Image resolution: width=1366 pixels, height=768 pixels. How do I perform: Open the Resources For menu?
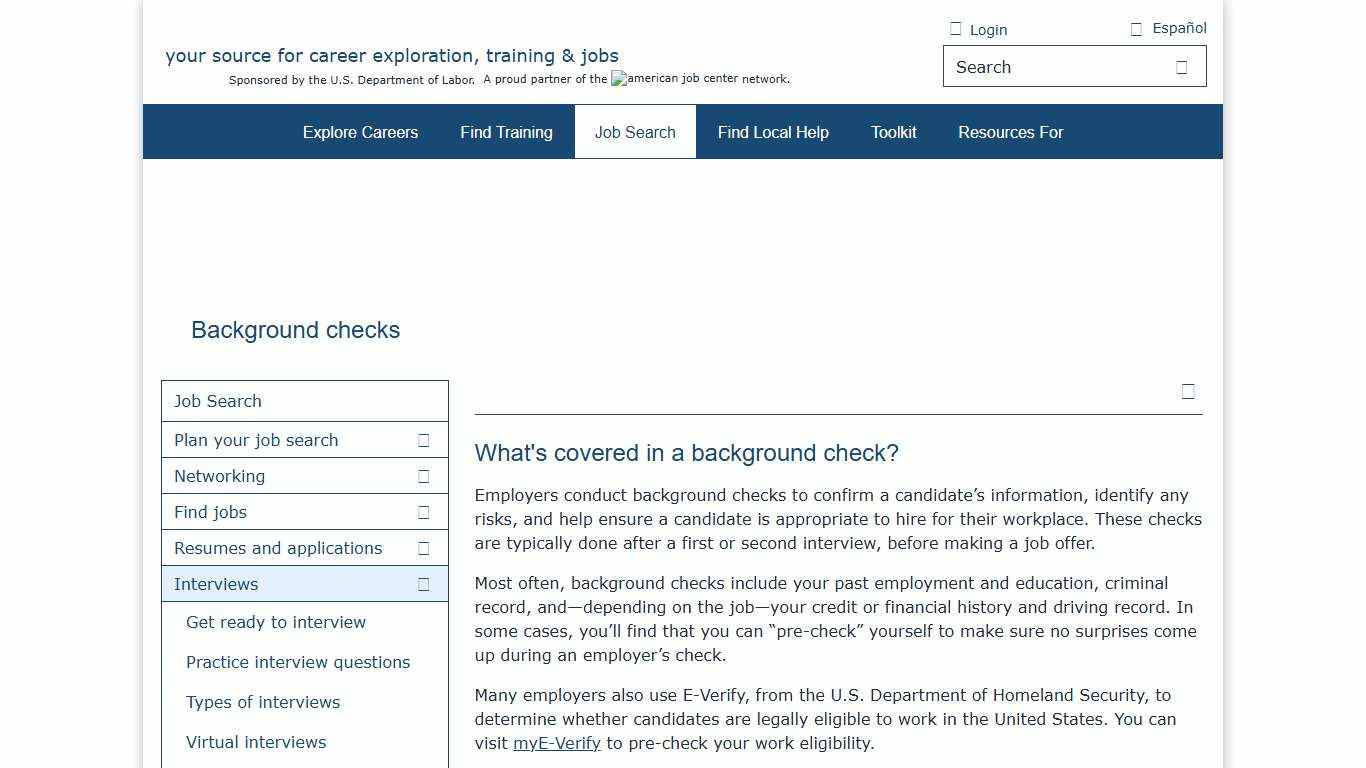(1011, 132)
